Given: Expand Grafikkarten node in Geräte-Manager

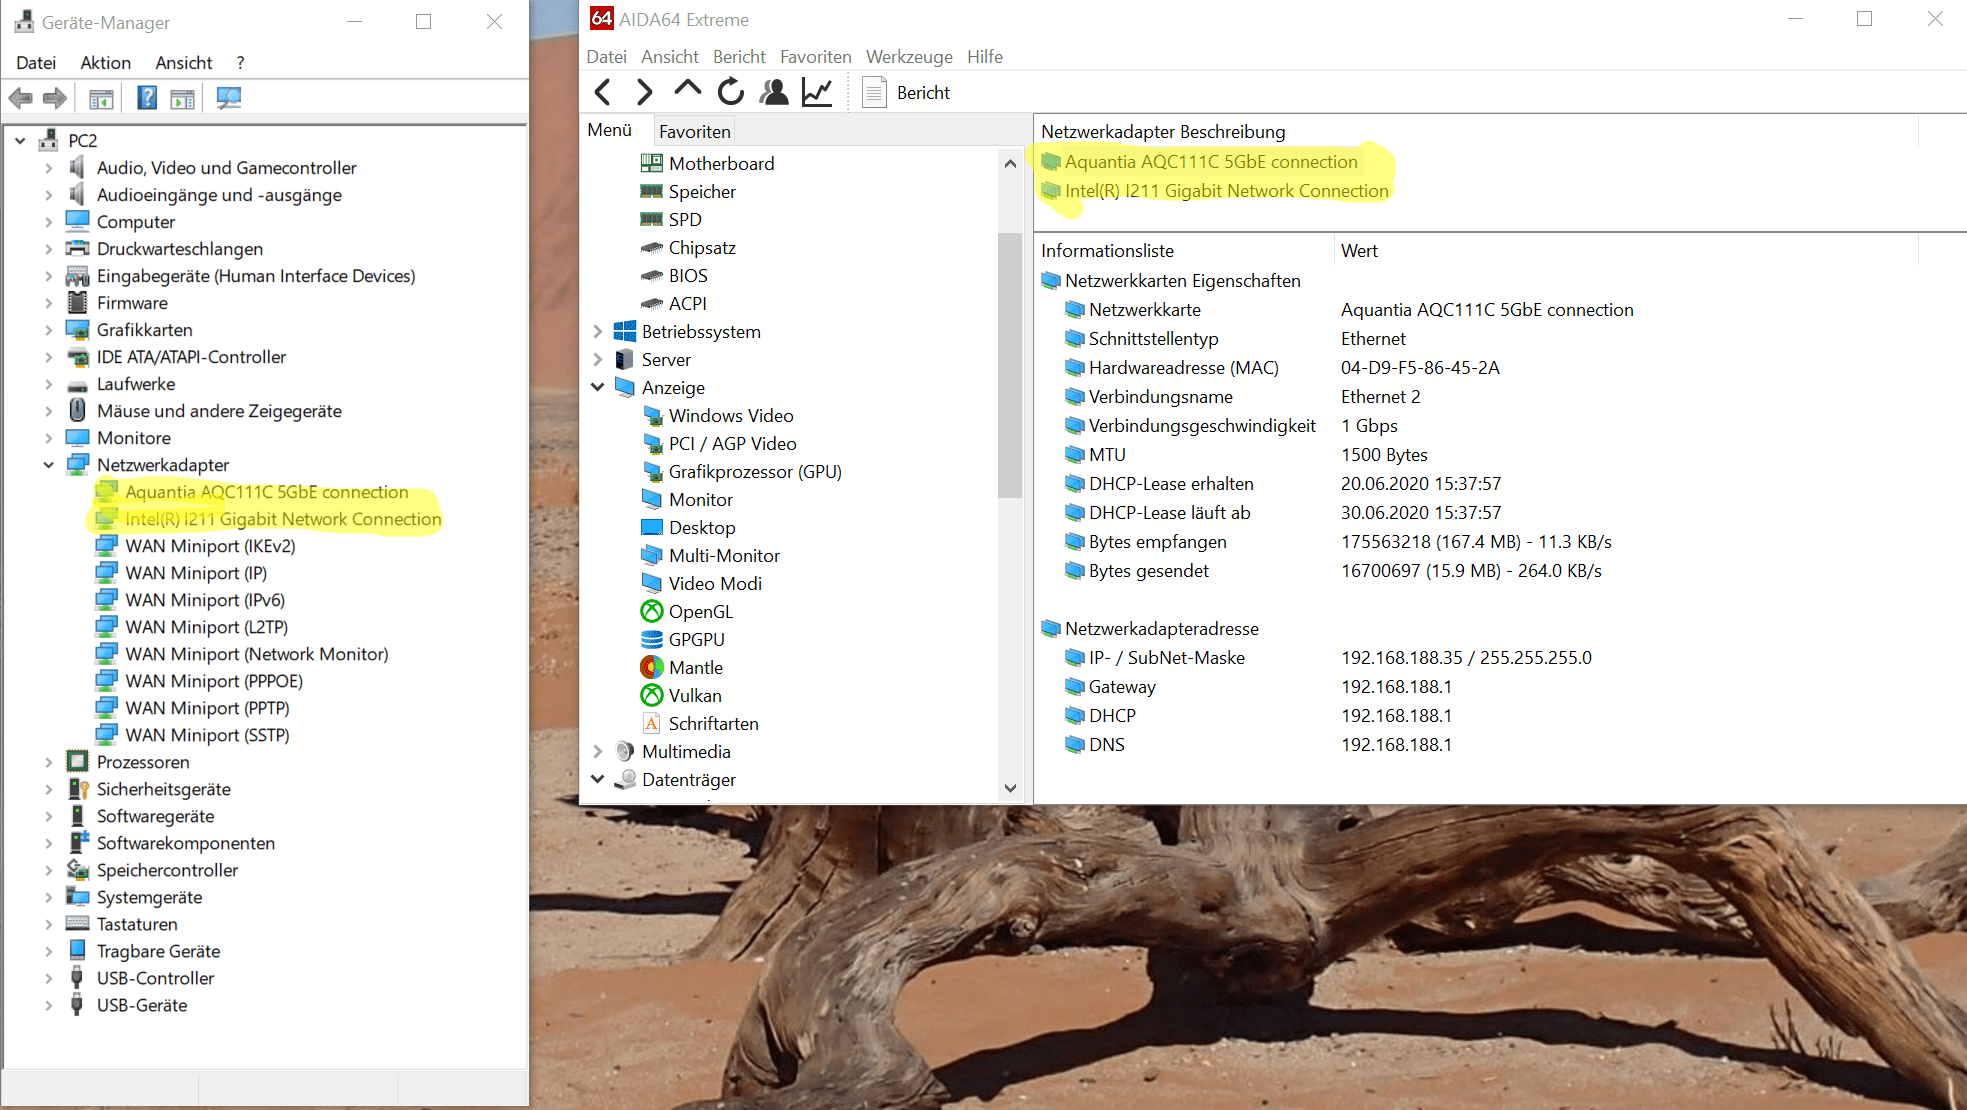Looking at the screenshot, I should (48, 330).
